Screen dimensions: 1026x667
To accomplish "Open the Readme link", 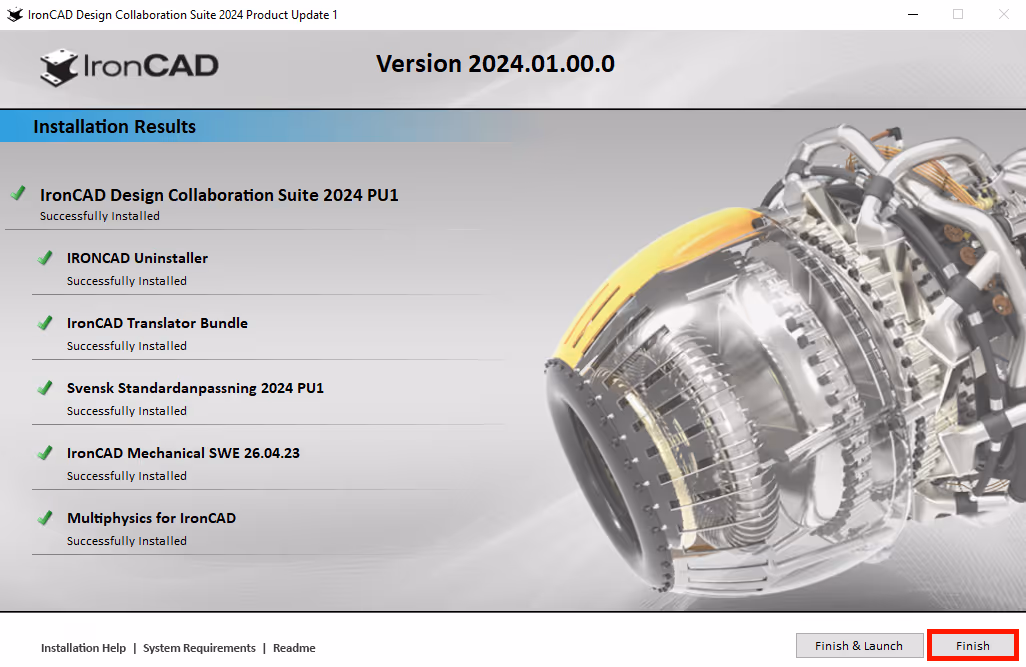I will pos(294,648).
